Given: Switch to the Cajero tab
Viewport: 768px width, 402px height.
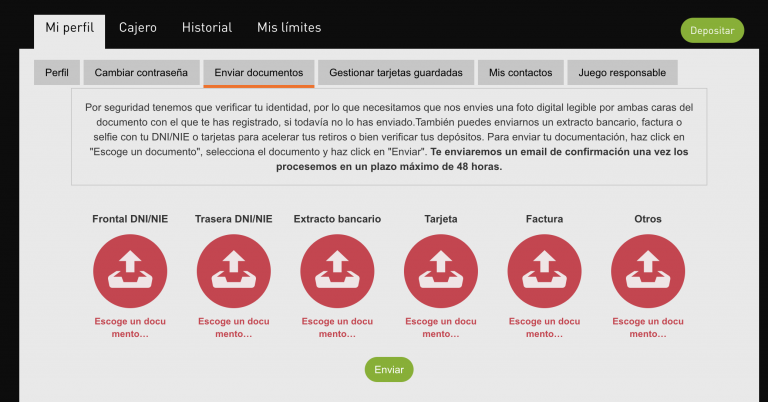Looking at the screenshot, I should (x=138, y=28).
